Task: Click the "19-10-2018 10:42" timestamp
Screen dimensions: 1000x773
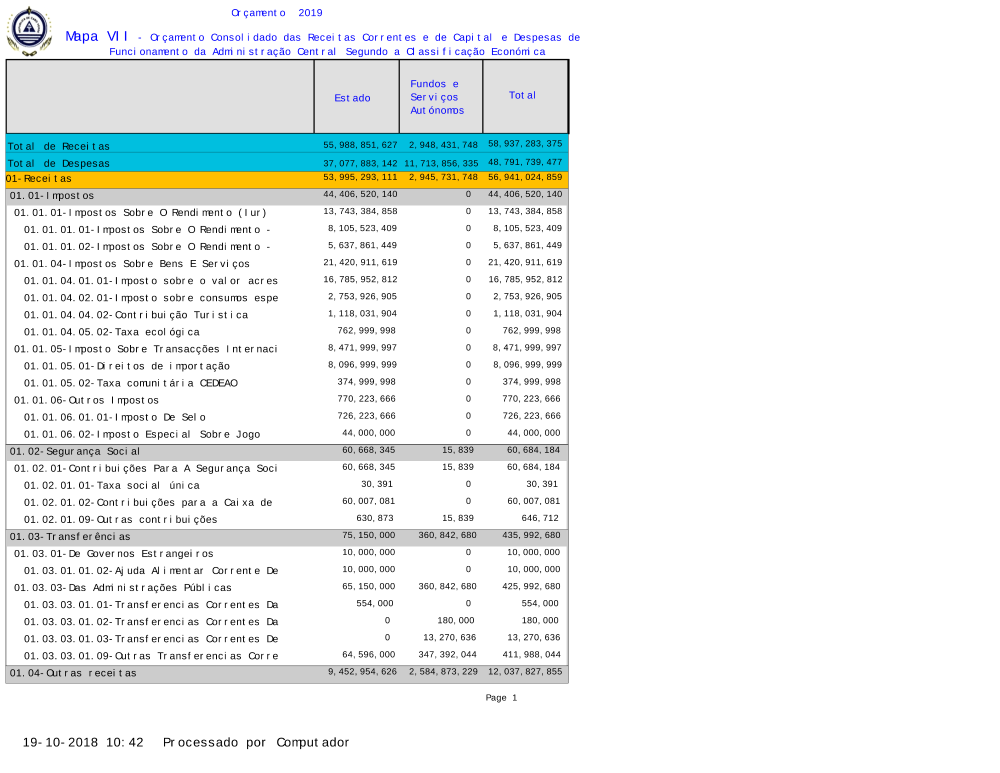Action: 84,743
